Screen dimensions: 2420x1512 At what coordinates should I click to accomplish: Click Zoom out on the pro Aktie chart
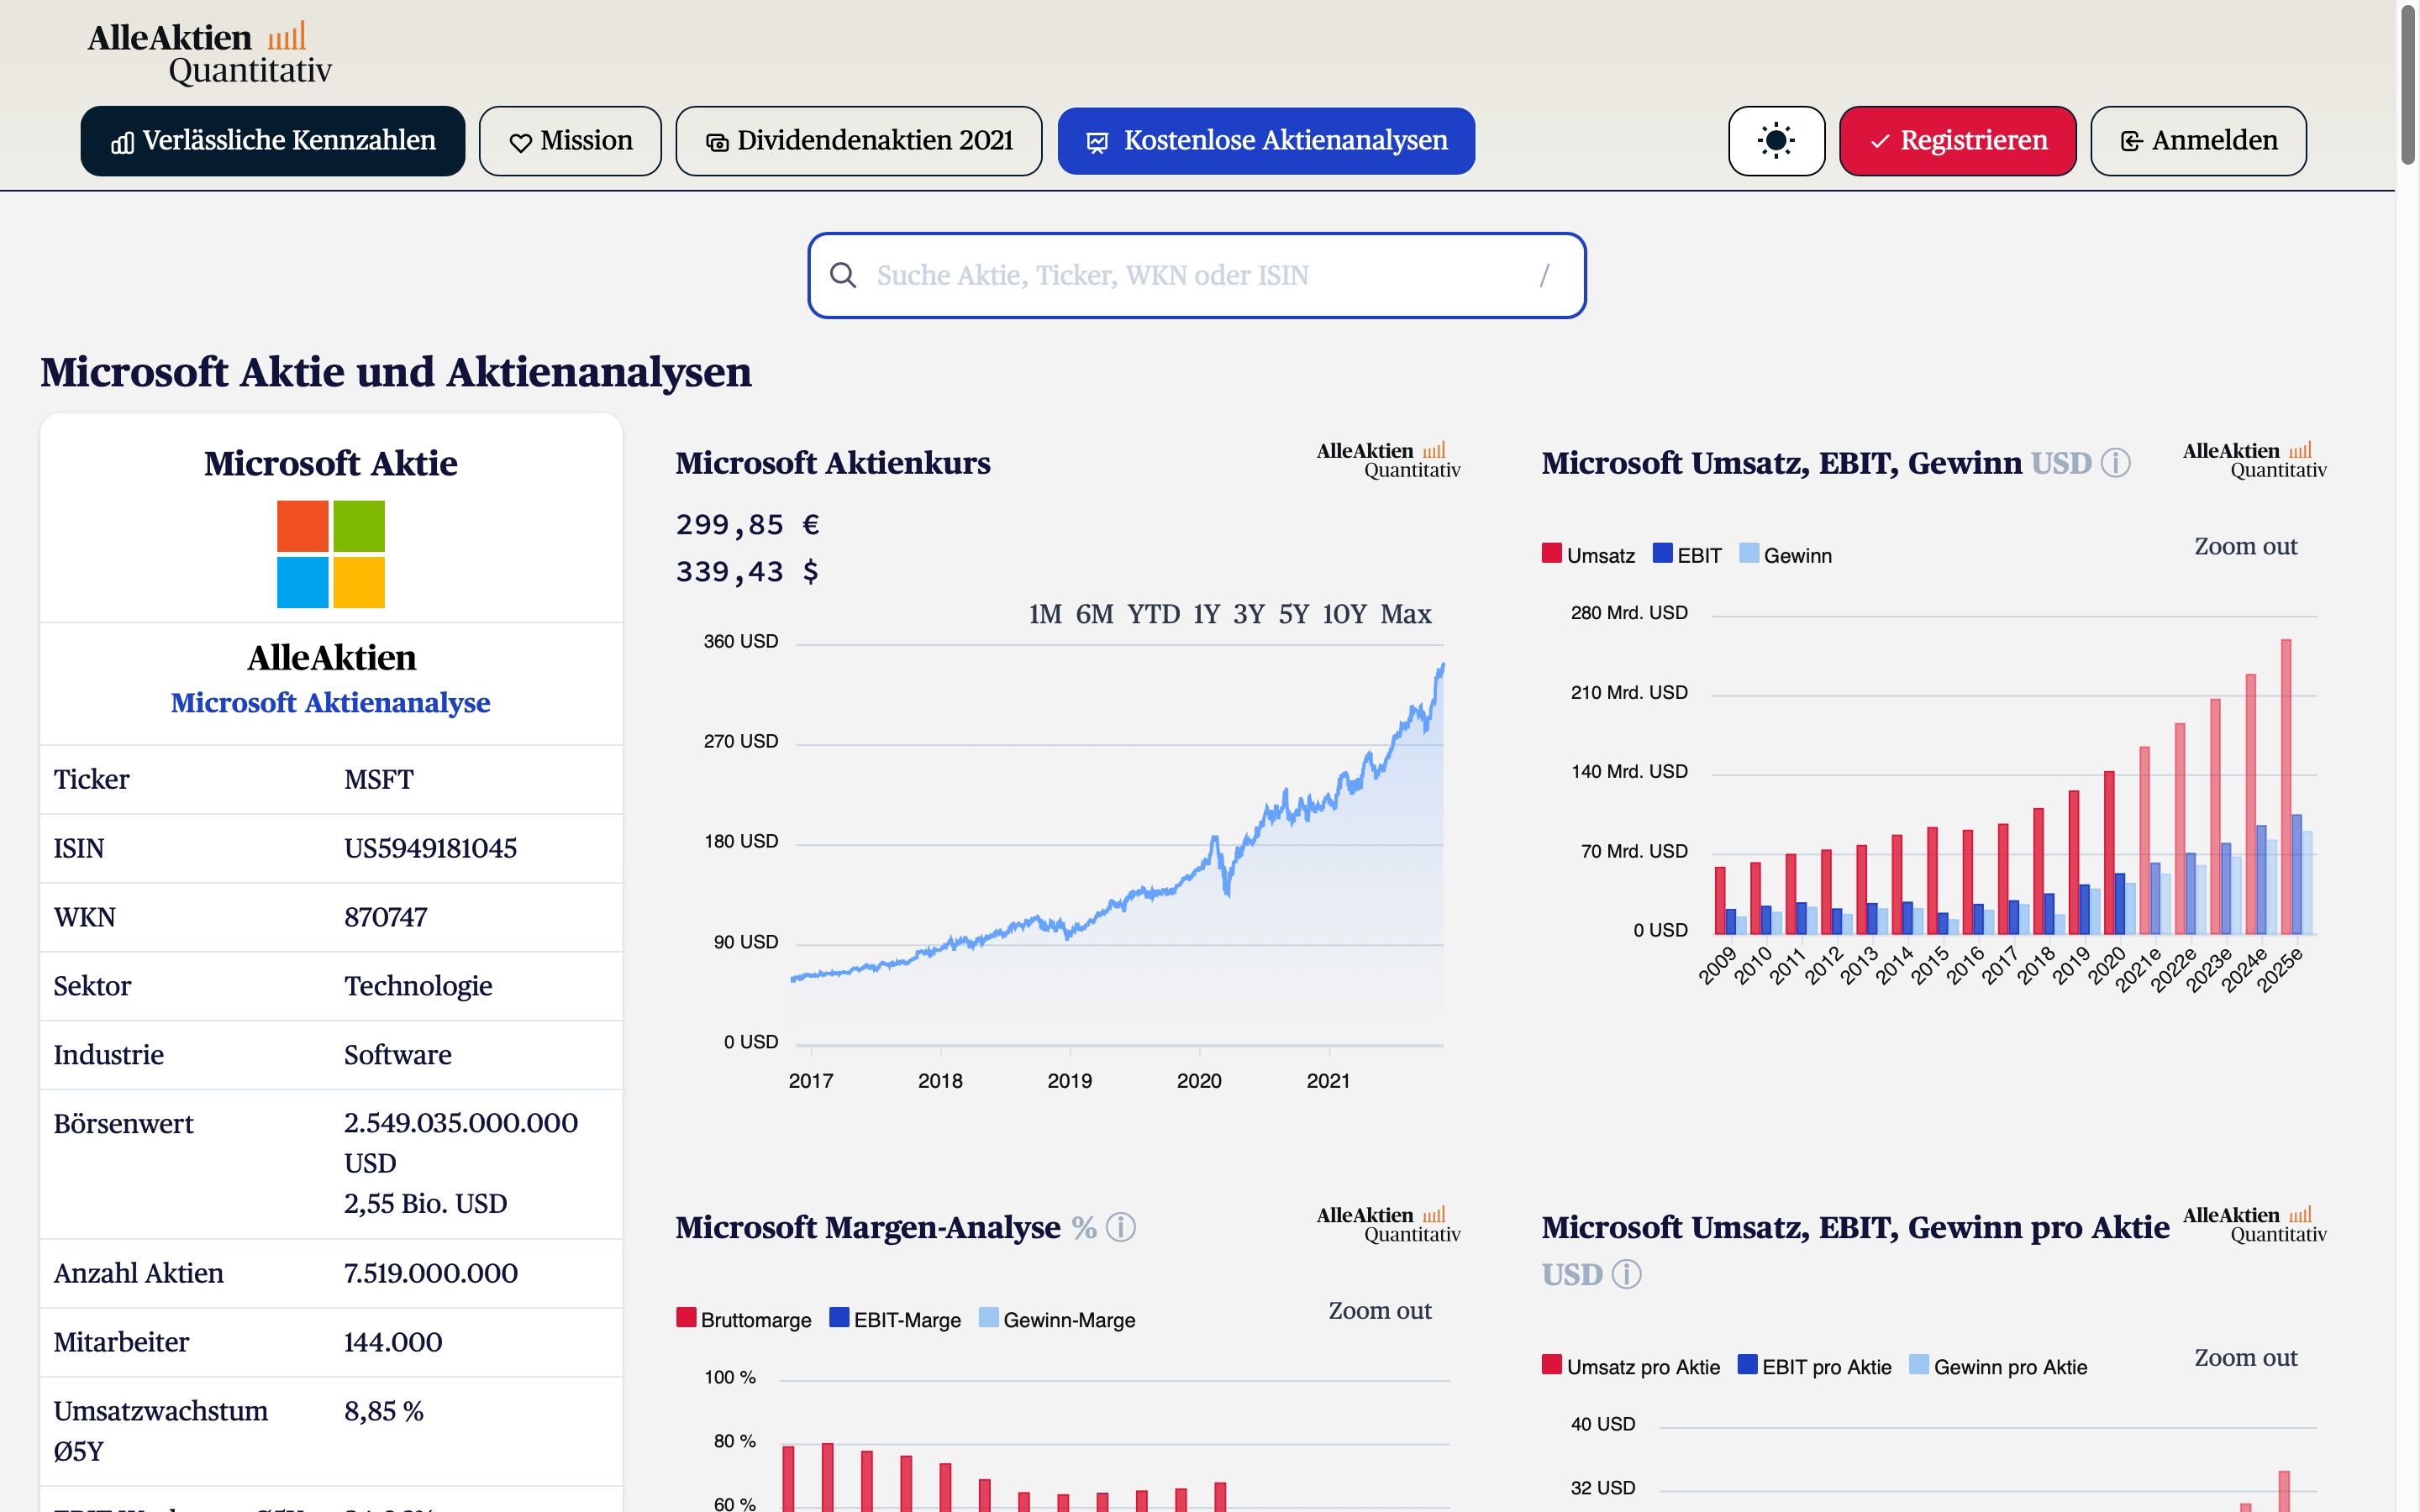(x=2245, y=1357)
